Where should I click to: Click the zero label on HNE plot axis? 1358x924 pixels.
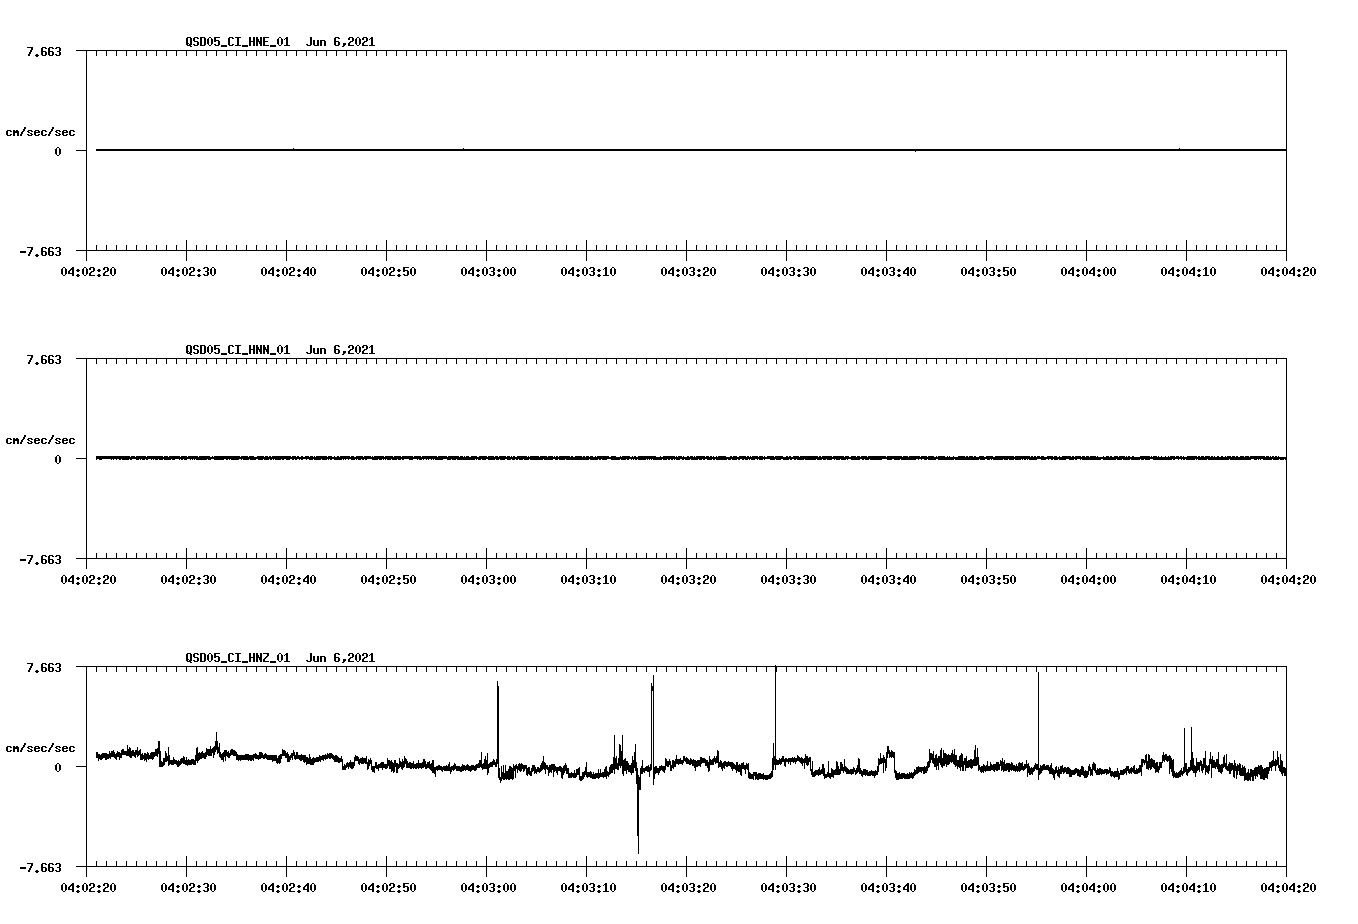(58, 151)
